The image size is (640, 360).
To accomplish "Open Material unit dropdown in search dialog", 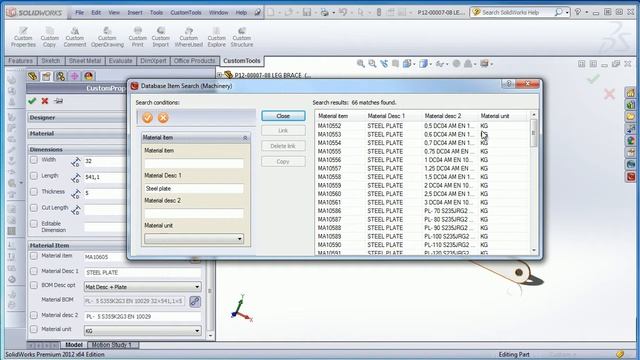I will (194, 239).
